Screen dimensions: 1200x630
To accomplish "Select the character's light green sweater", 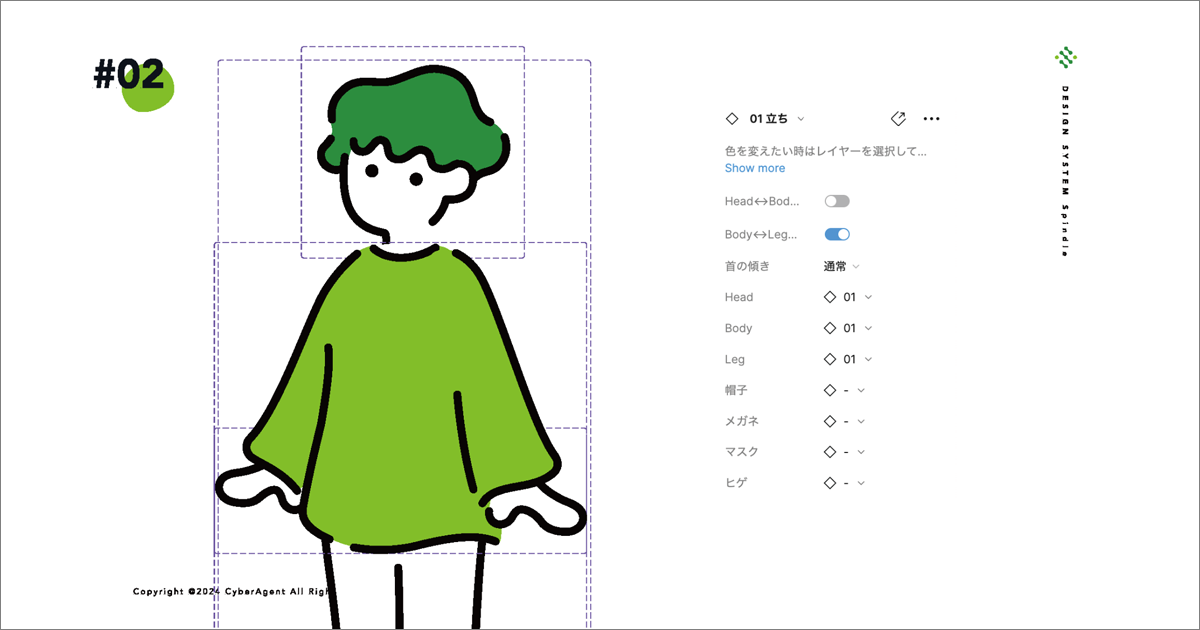I will coord(400,400).
